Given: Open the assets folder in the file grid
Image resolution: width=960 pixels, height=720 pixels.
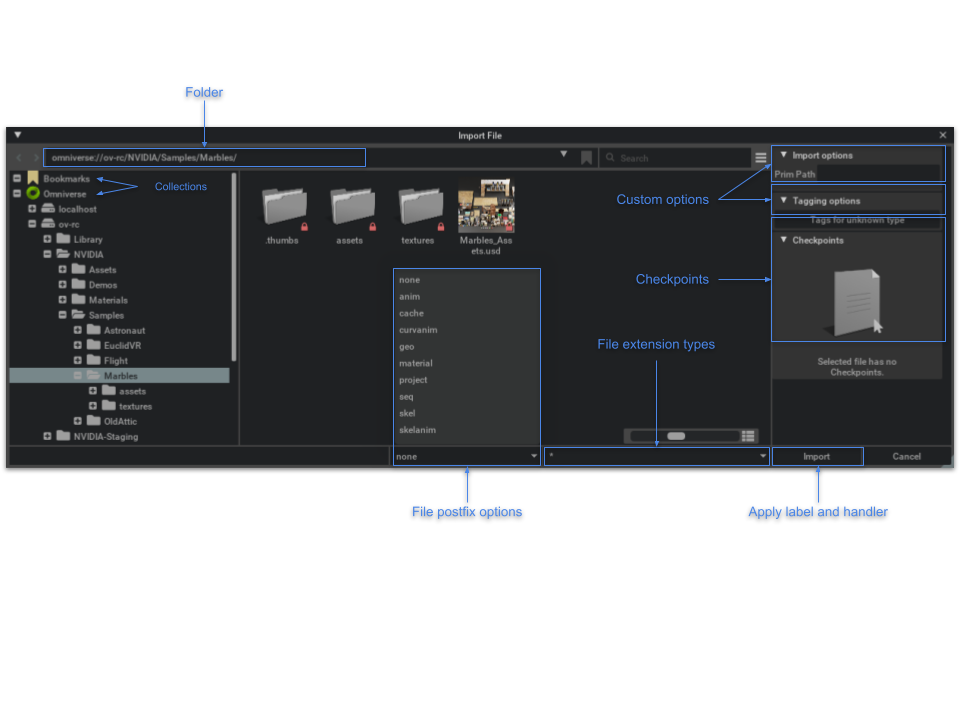Looking at the screenshot, I should pyautogui.click(x=352, y=205).
